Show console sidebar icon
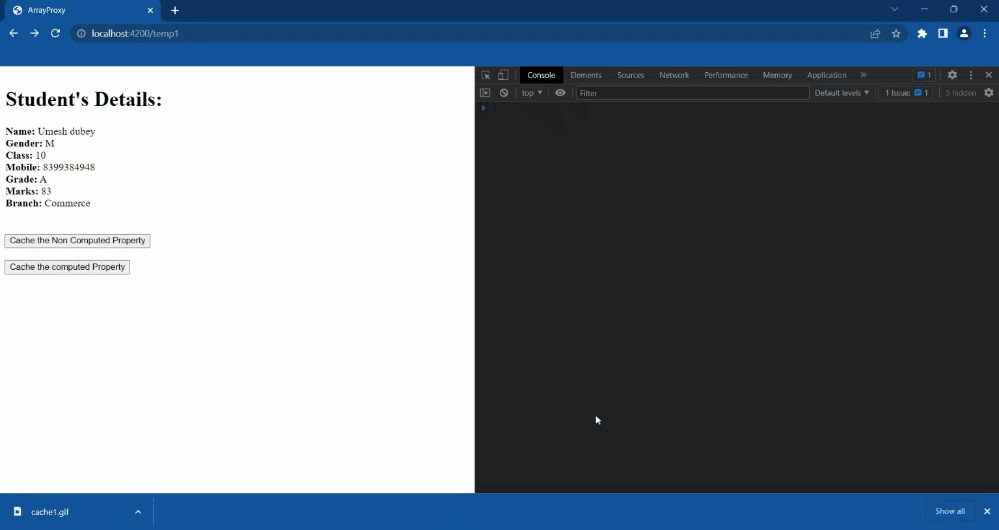The height and width of the screenshot is (530, 999). 485,93
